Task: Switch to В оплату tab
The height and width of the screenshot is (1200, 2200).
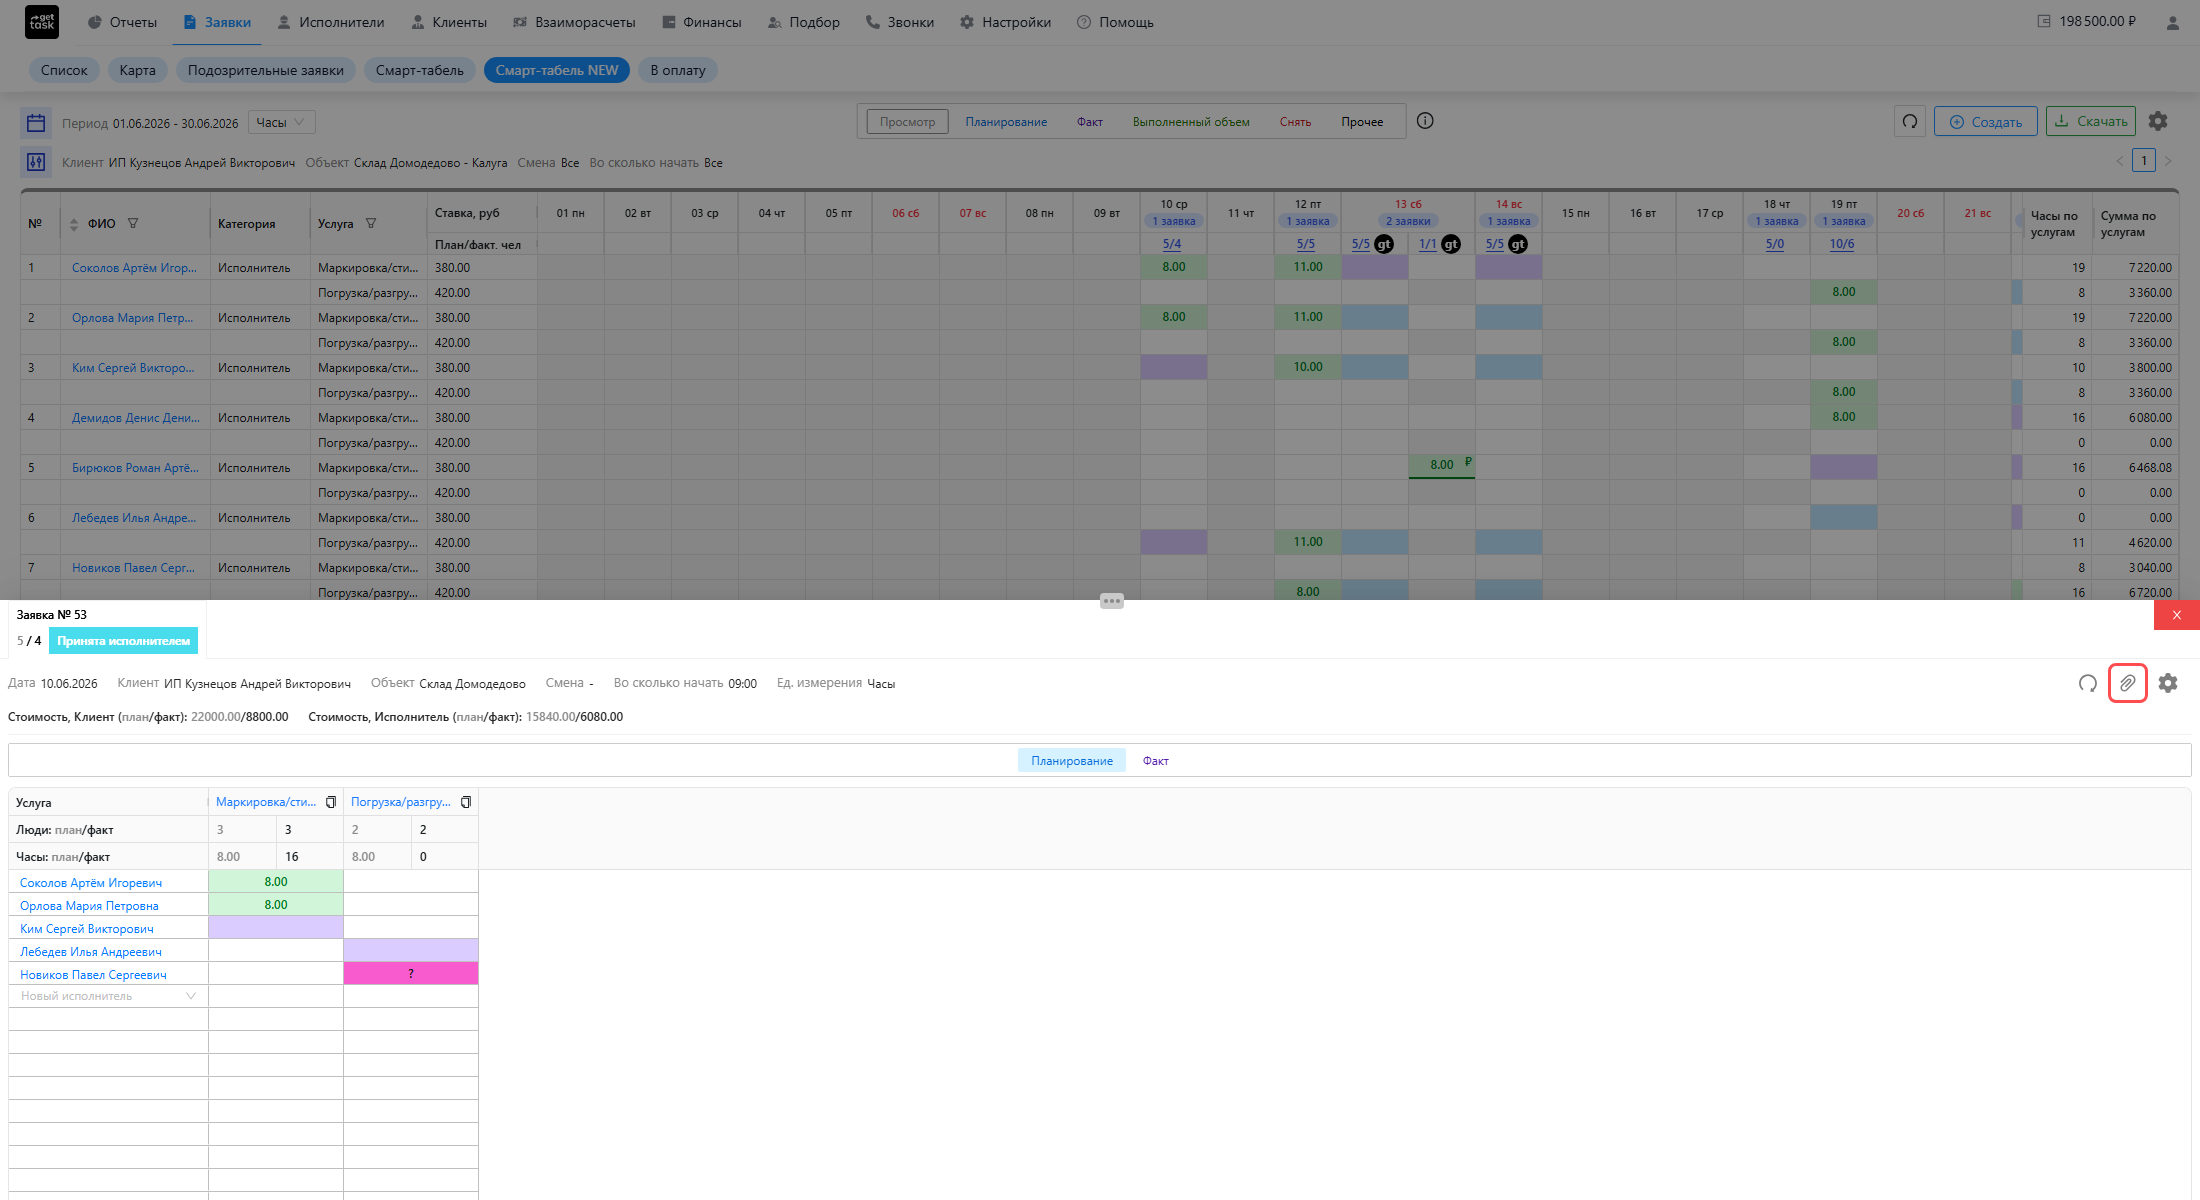Action: coord(678,70)
